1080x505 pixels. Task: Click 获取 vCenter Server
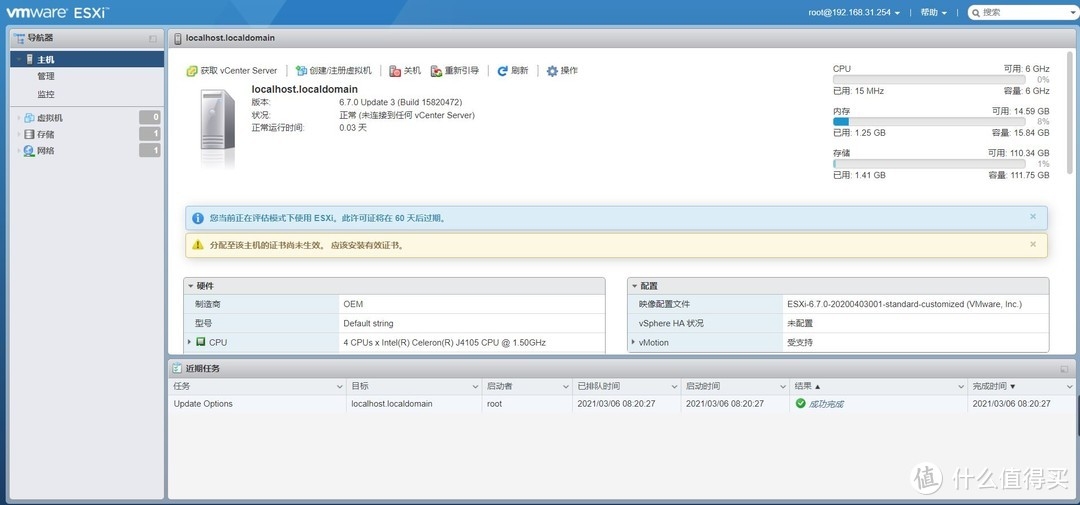pyautogui.click(x=232, y=71)
